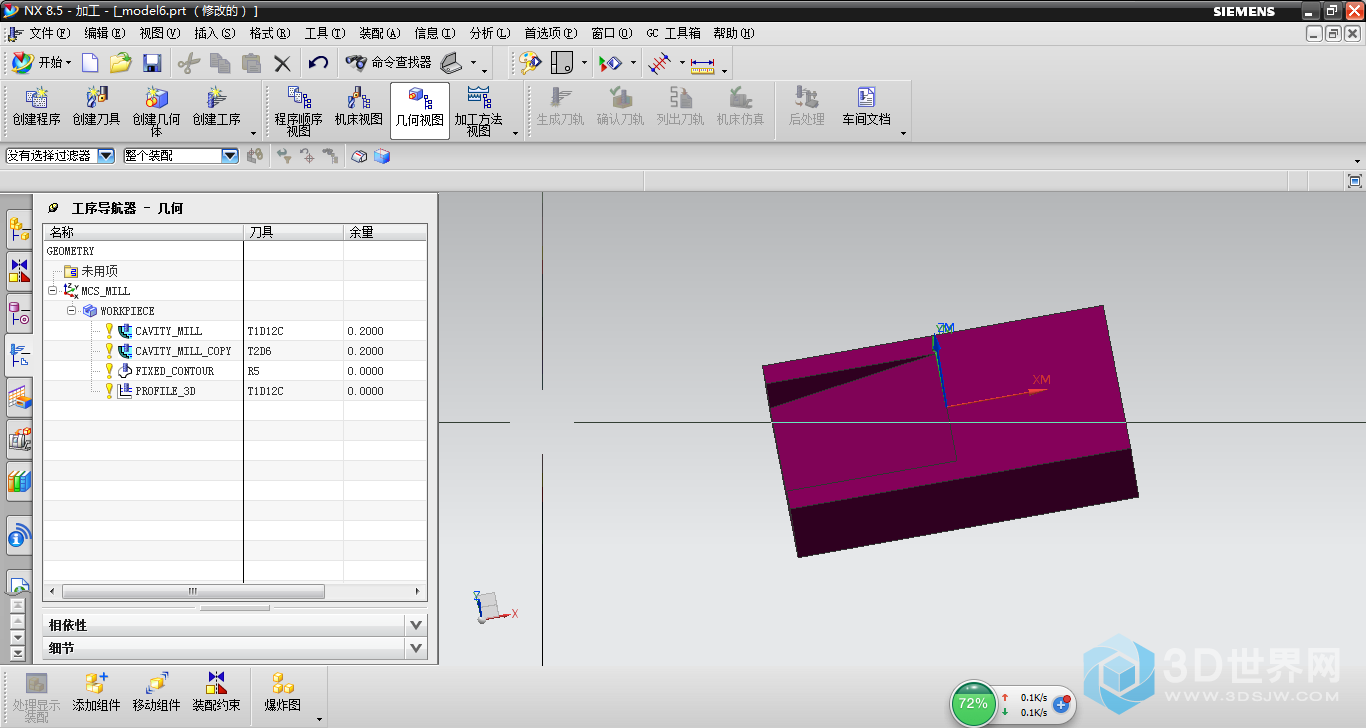Open the Insert (插入) menu
This screenshot has width=1366, height=728.
click(215, 33)
